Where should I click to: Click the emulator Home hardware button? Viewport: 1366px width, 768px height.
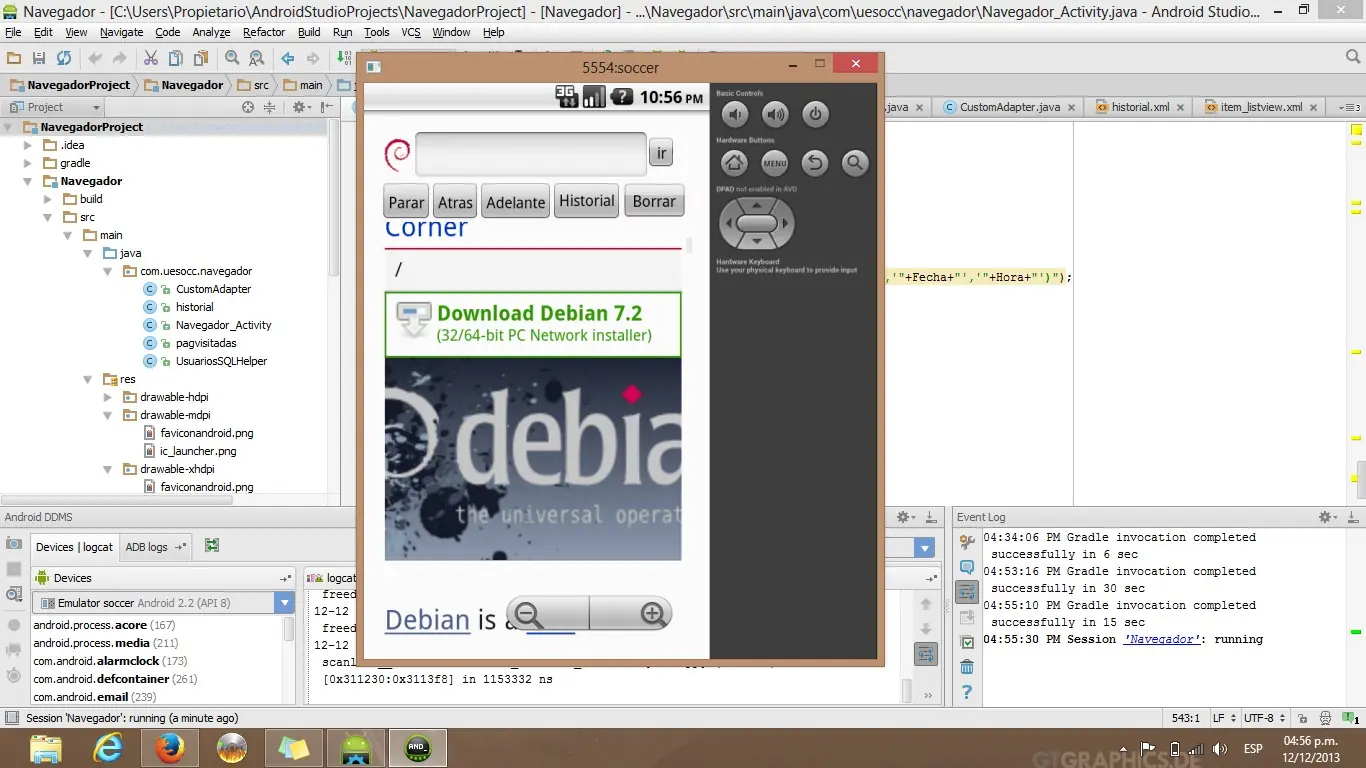click(x=734, y=163)
